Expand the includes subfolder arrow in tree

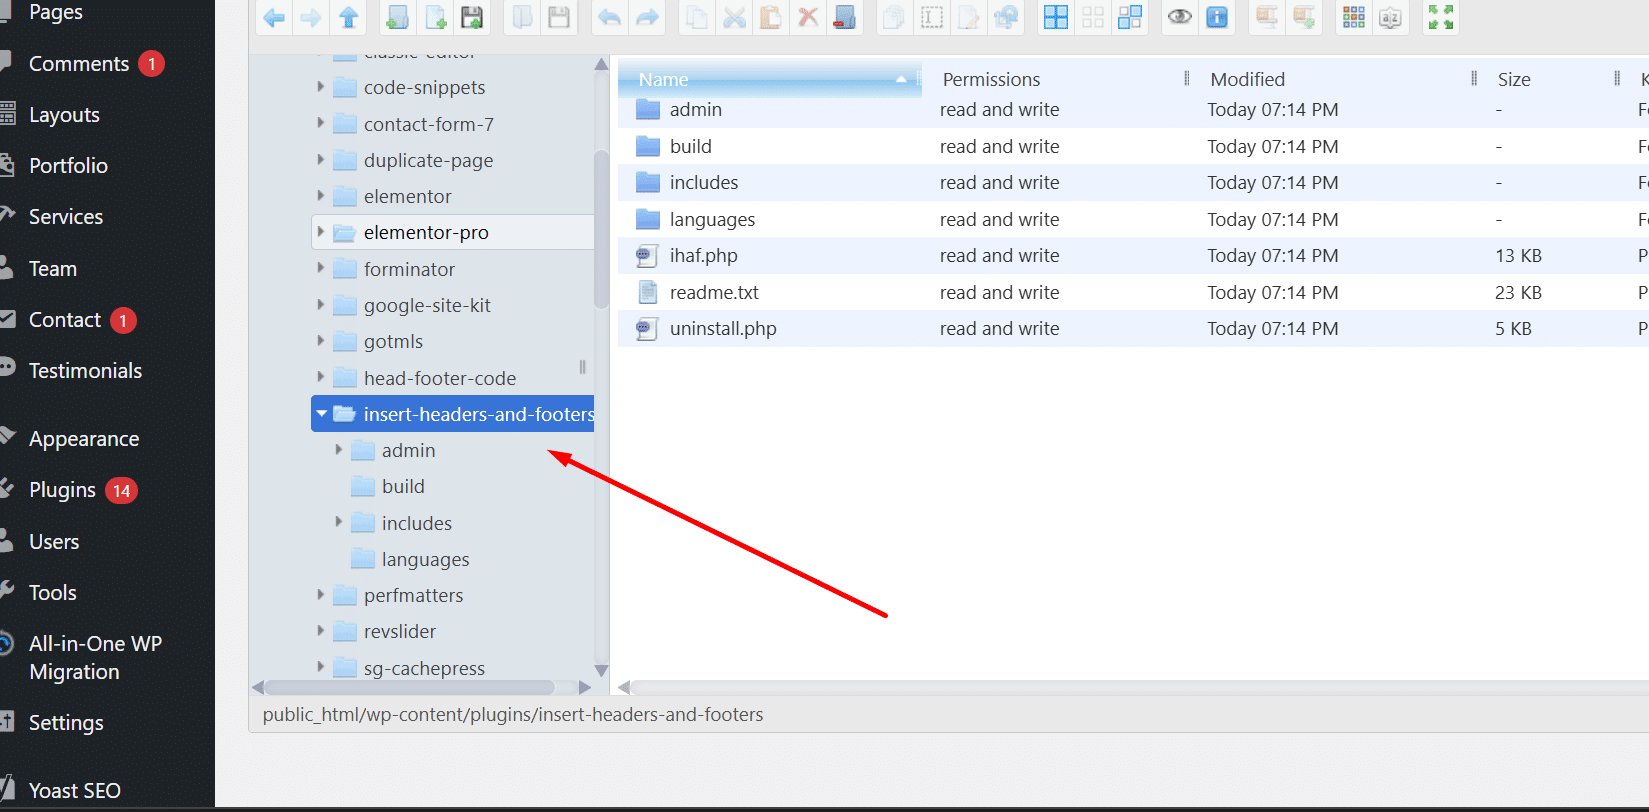click(339, 522)
